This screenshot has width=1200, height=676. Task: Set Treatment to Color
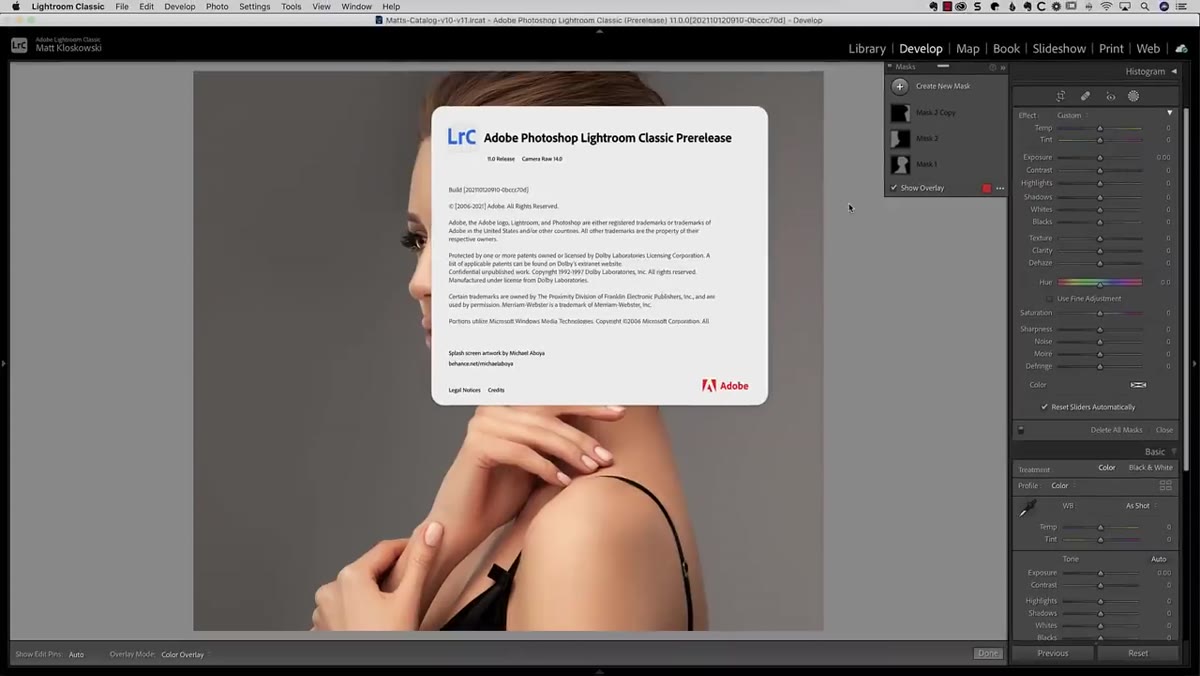tap(1107, 467)
